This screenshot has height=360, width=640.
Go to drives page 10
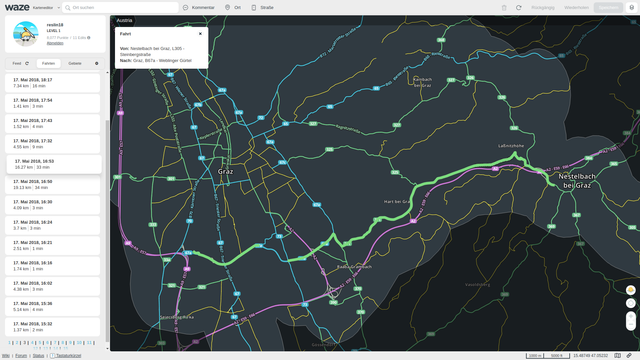point(79,343)
